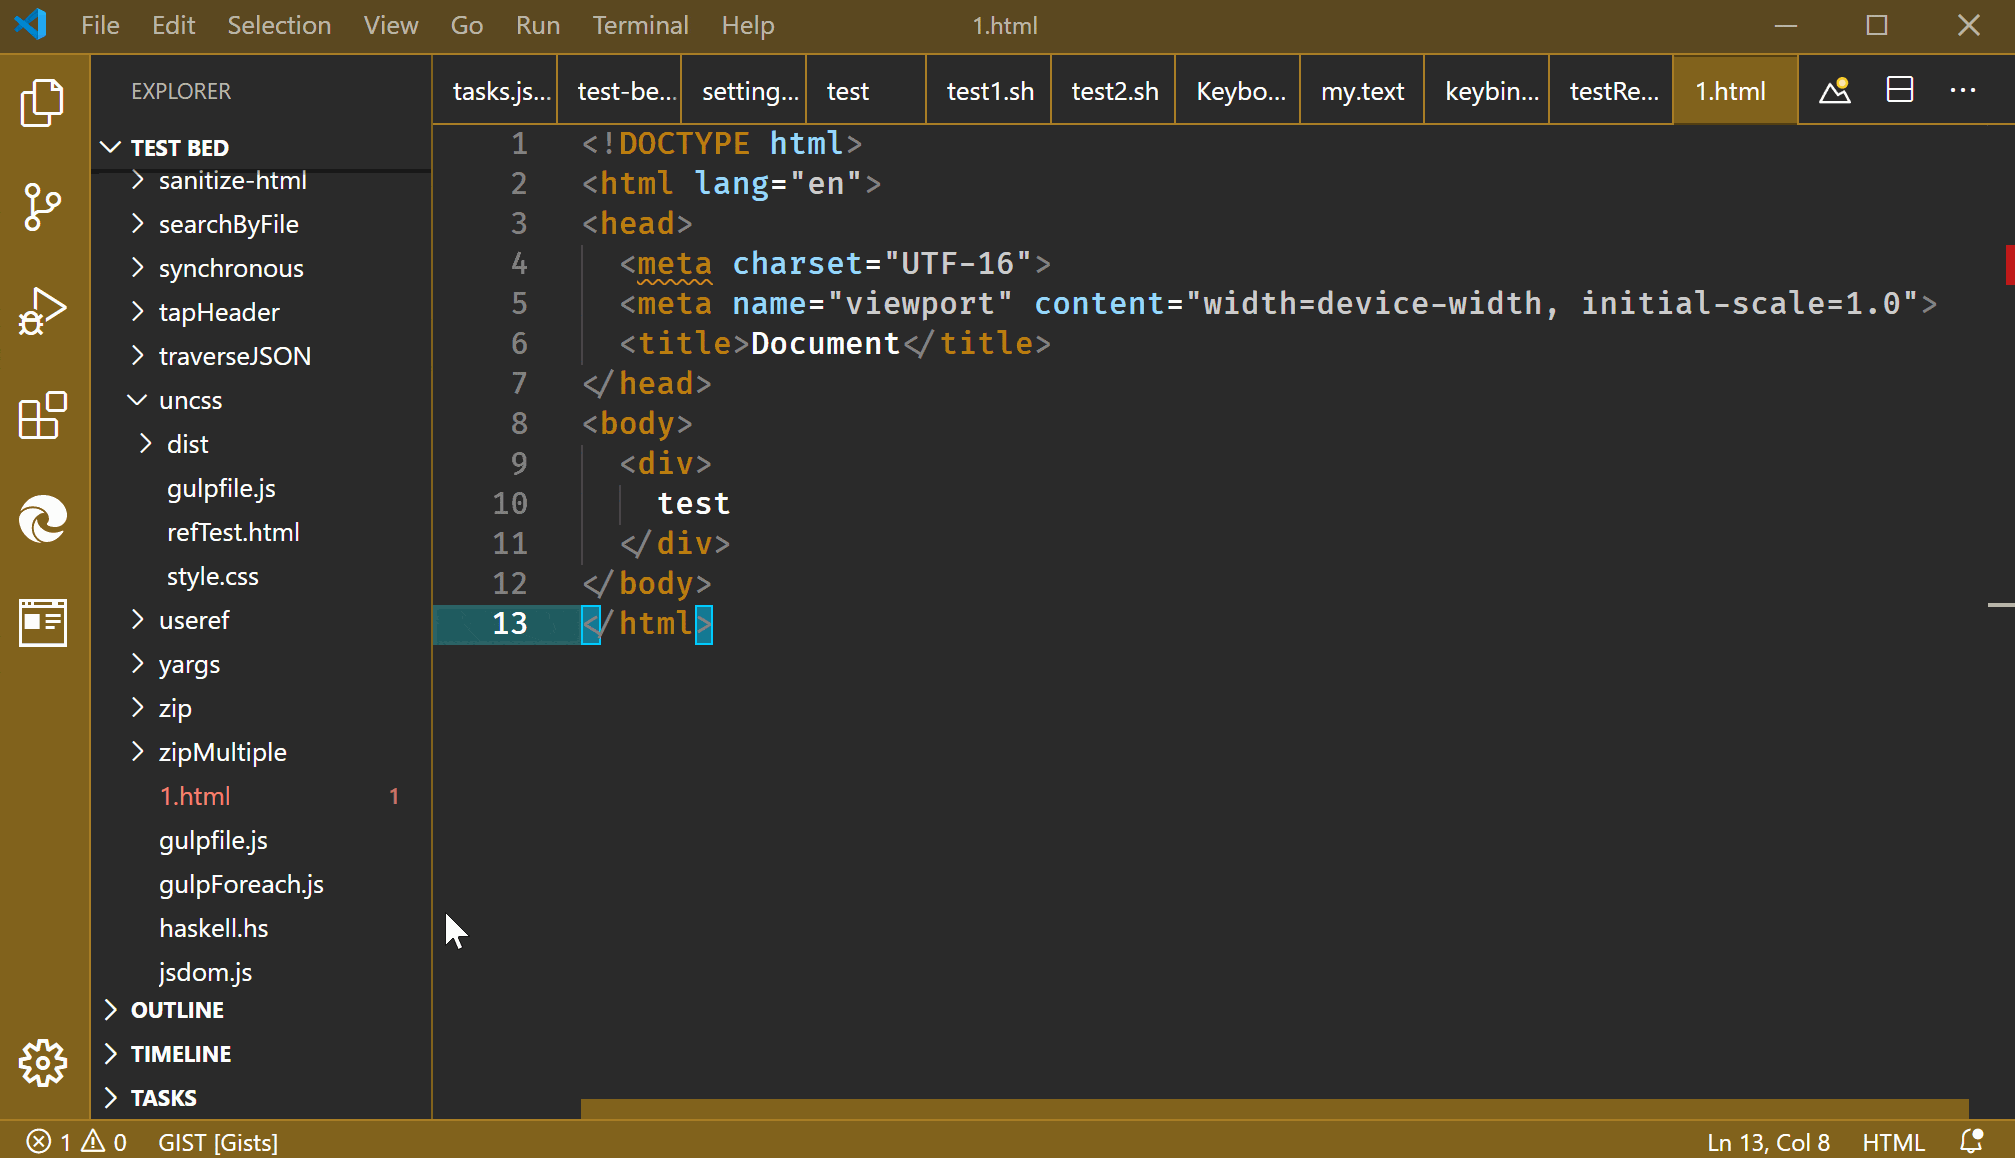This screenshot has width=2015, height=1158.
Task: Click the errors and warnings status indicator
Action: tap(77, 1141)
